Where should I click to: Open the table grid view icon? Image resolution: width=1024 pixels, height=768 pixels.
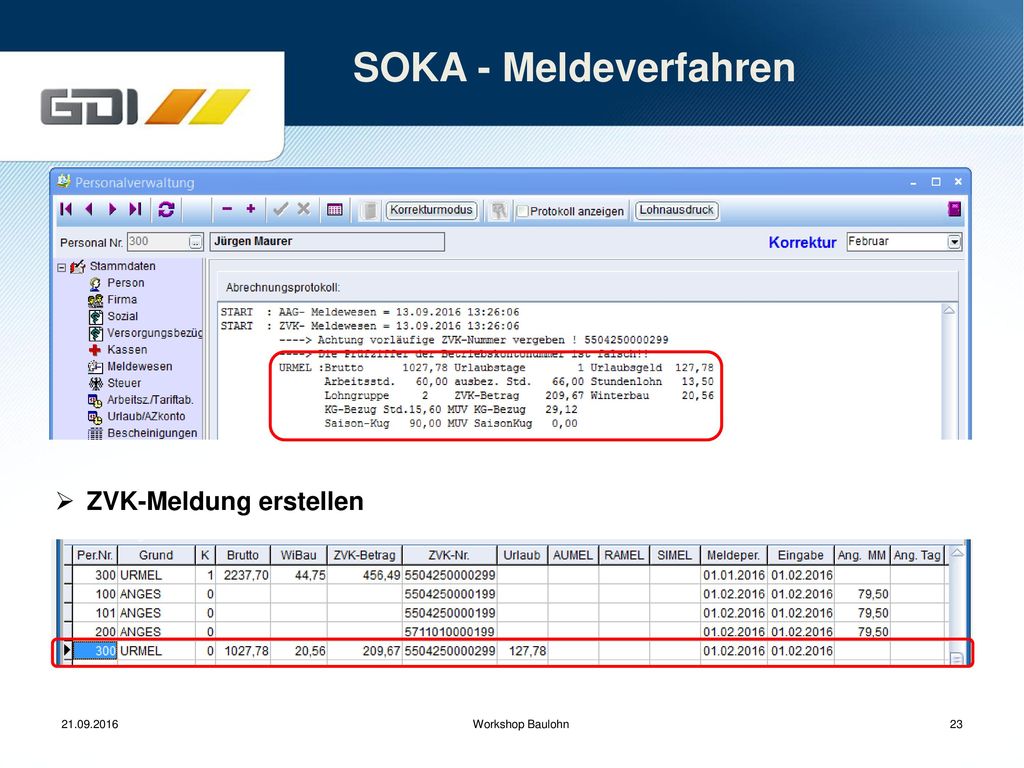pos(335,210)
